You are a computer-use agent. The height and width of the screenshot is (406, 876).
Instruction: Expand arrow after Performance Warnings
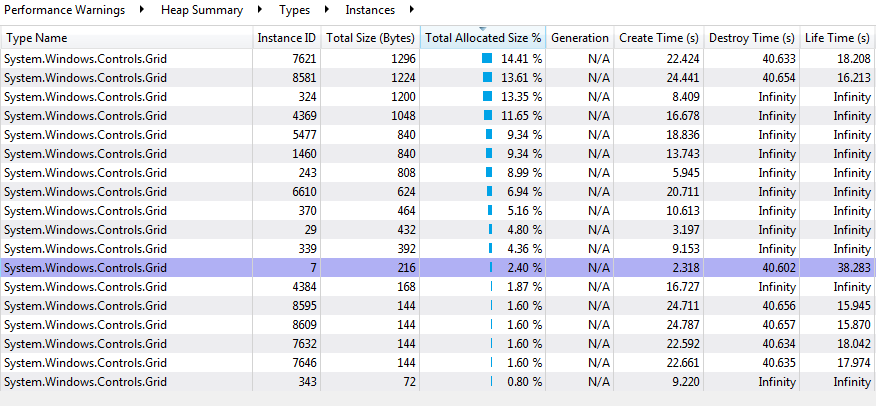[142, 9]
